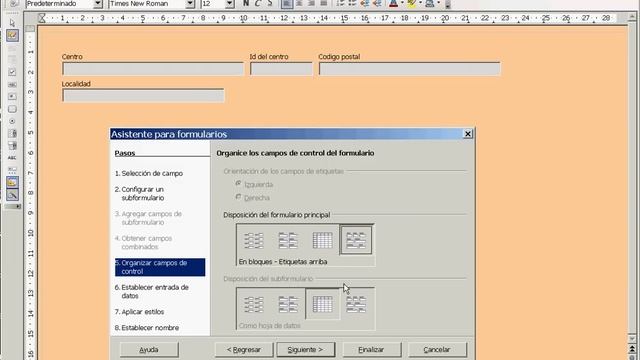Select the Derecha radio button

[x=238, y=197]
